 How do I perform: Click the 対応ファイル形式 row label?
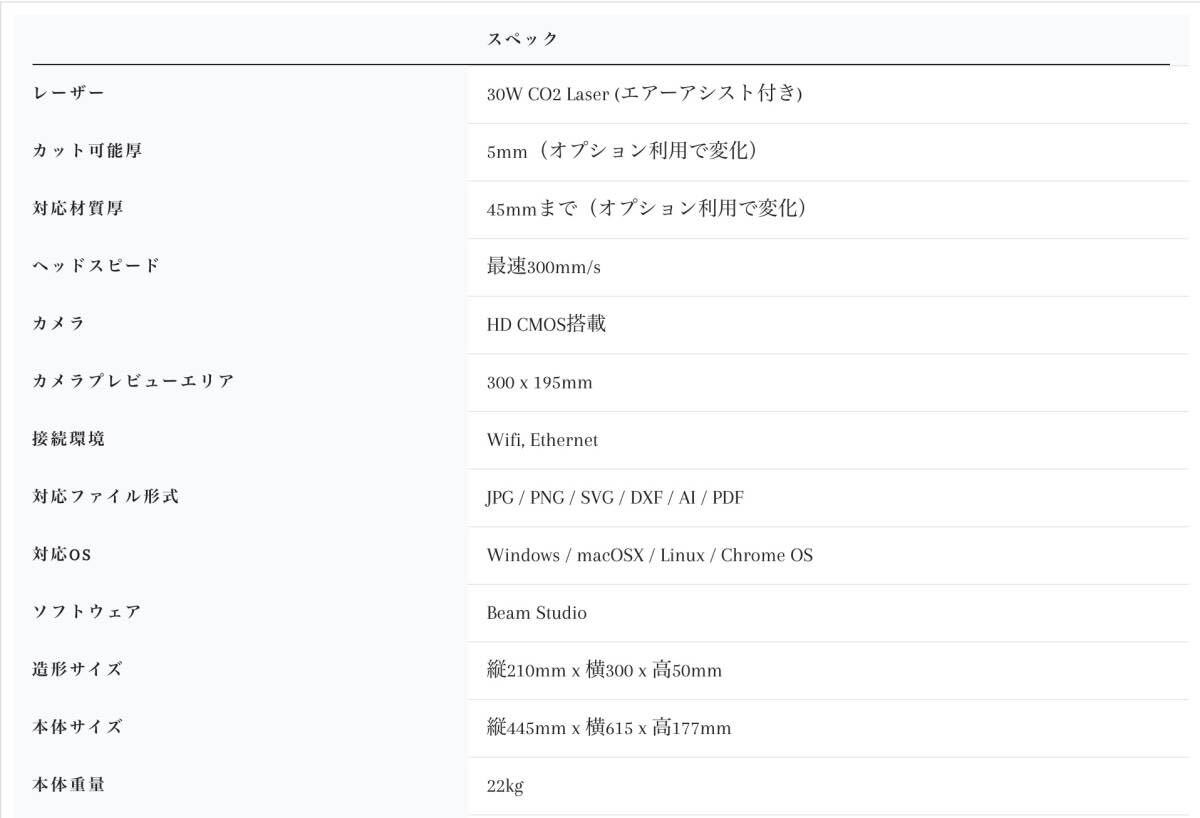[x=105, y=496]
